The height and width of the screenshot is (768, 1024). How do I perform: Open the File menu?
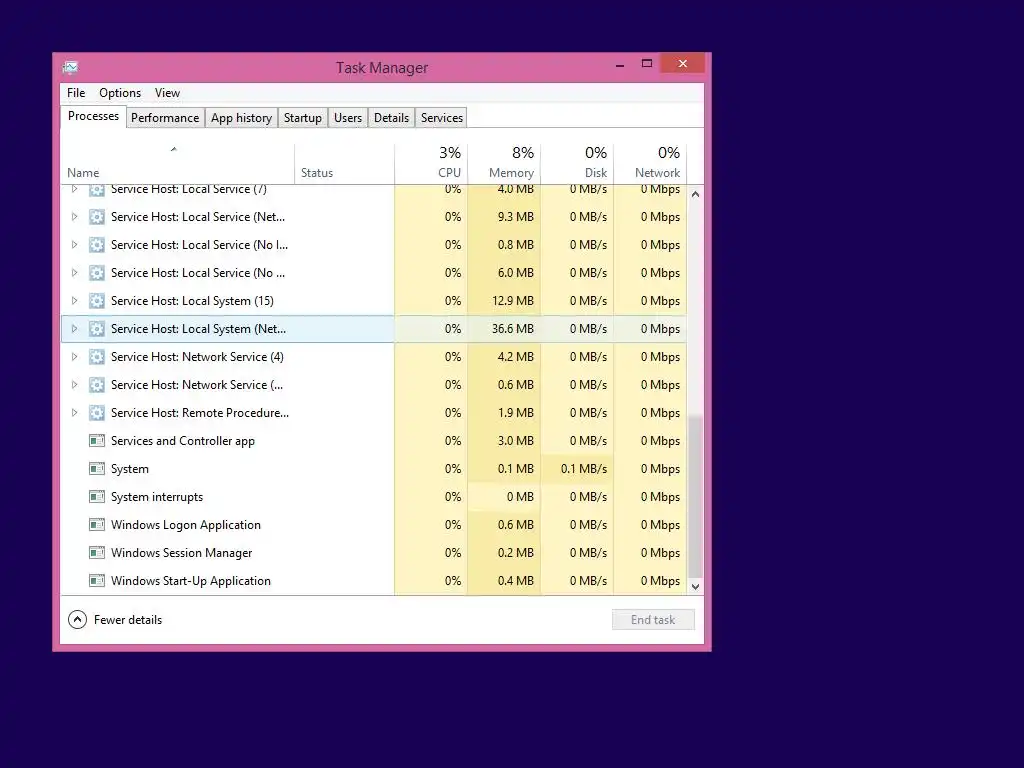point(76,93)
